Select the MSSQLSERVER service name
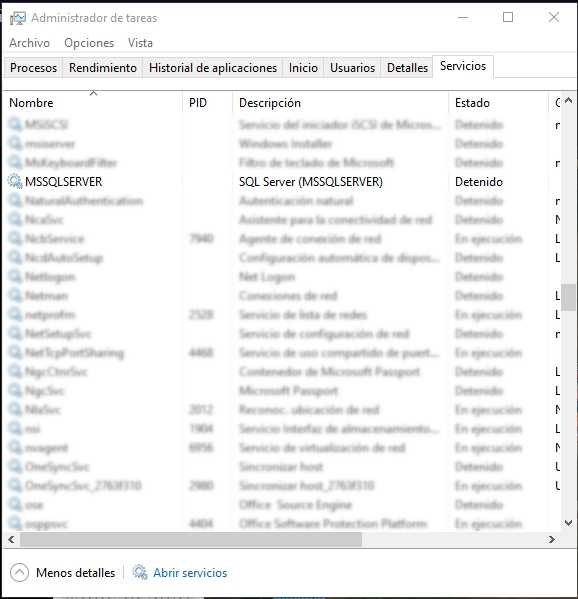This screenshot has width=578, height=599. coord(64,181)
